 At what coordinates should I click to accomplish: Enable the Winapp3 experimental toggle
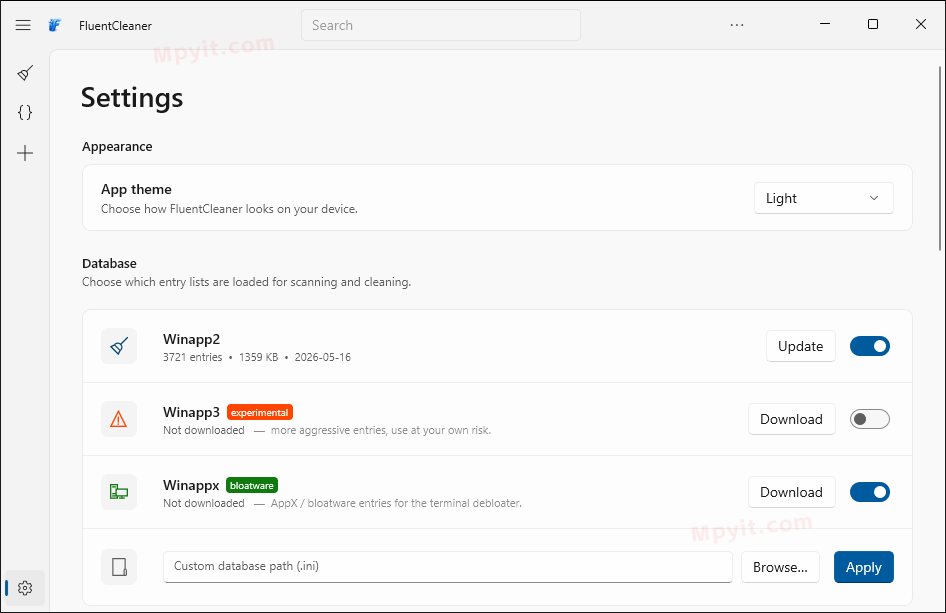click(x=870, y=419)
